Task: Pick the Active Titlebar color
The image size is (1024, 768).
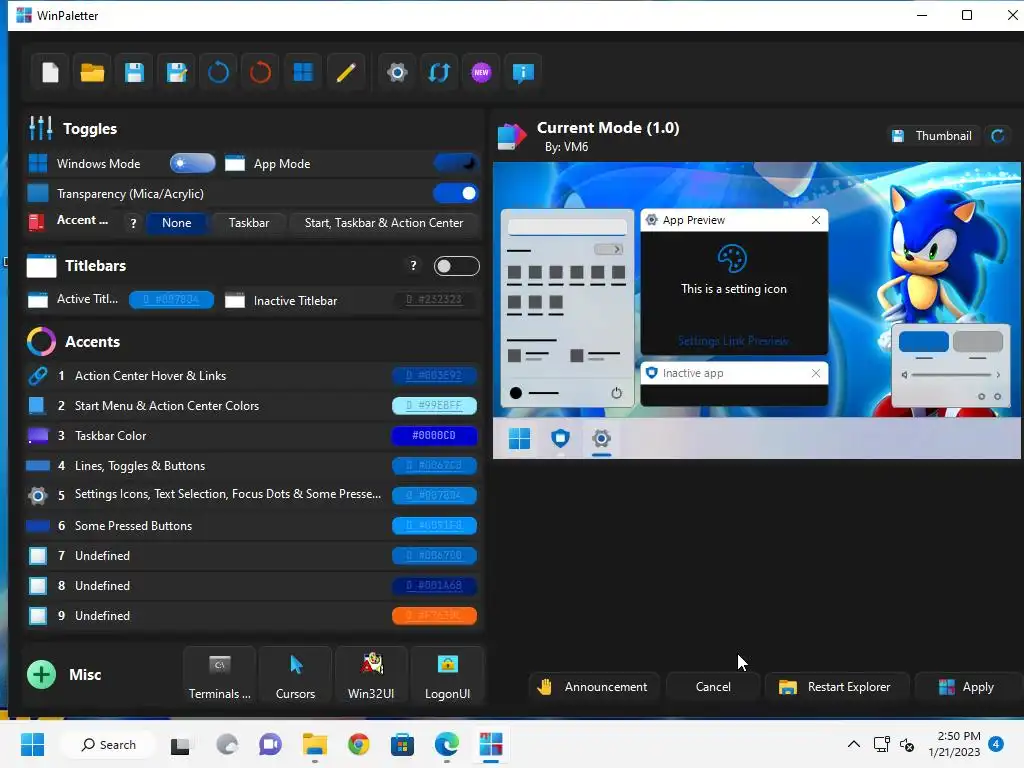Action: [x=171, y=300]
